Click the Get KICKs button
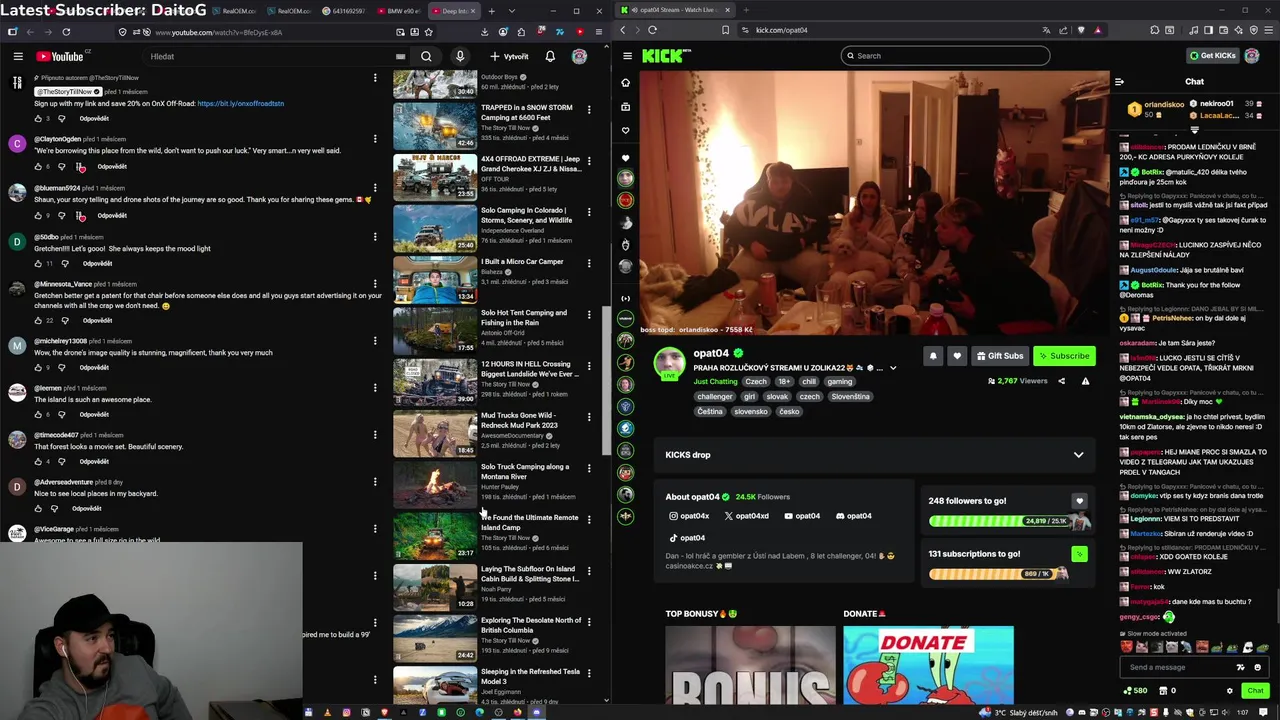The height and width of the screenshot is (720, 1280). [x=1213, y=56]
